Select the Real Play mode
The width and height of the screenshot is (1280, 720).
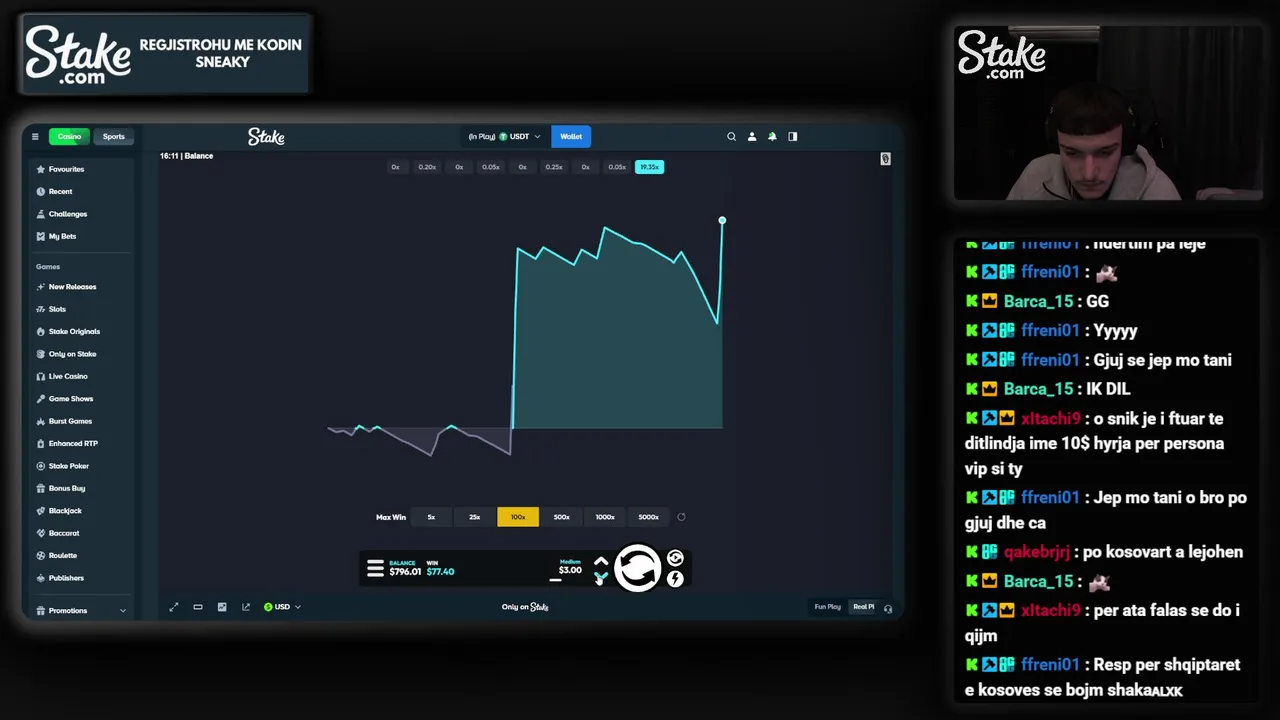pyautogui.click(x=863, y=607)
